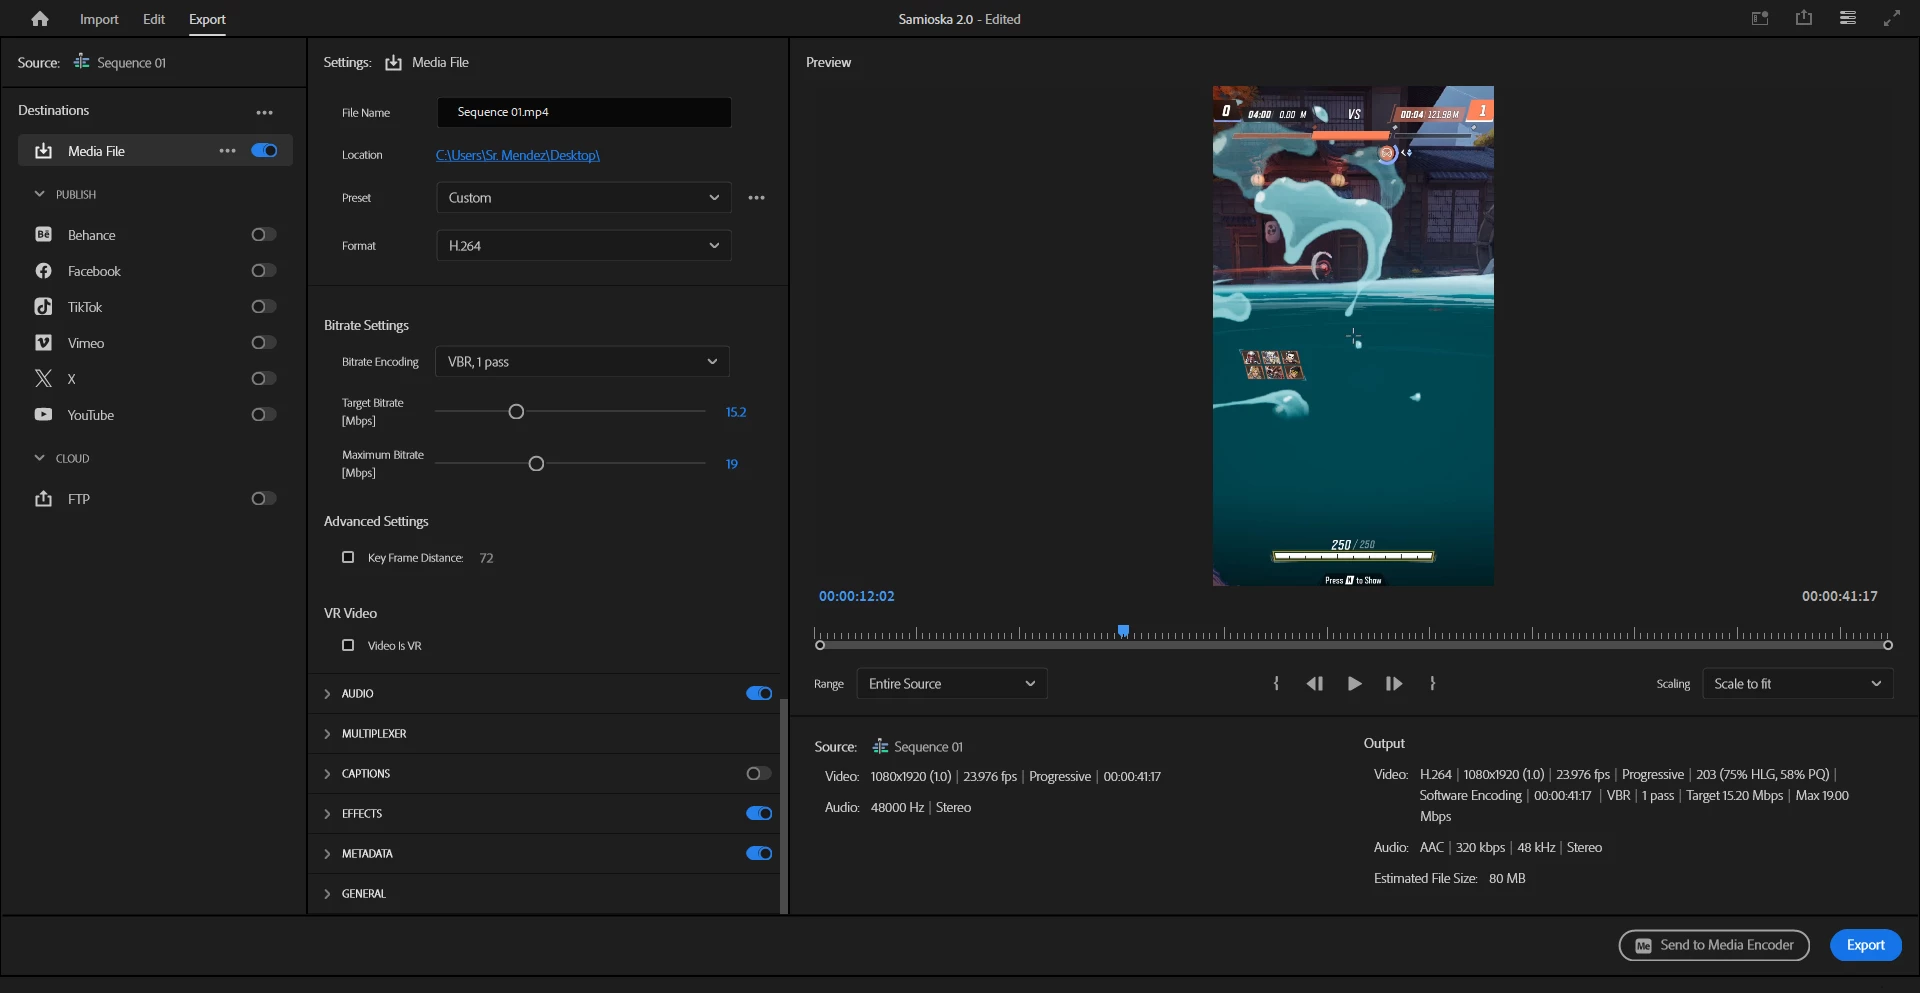Turn on the TikTok publish toggle

[264, 307]
